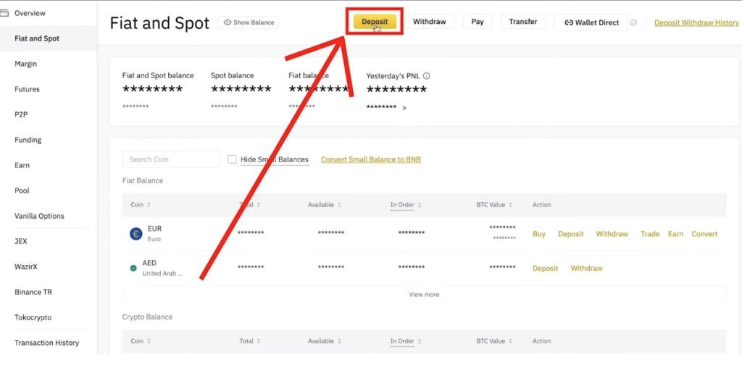Click View more under Fiat Balance
This screenshot has height=369, width=744.
point(424,295)
